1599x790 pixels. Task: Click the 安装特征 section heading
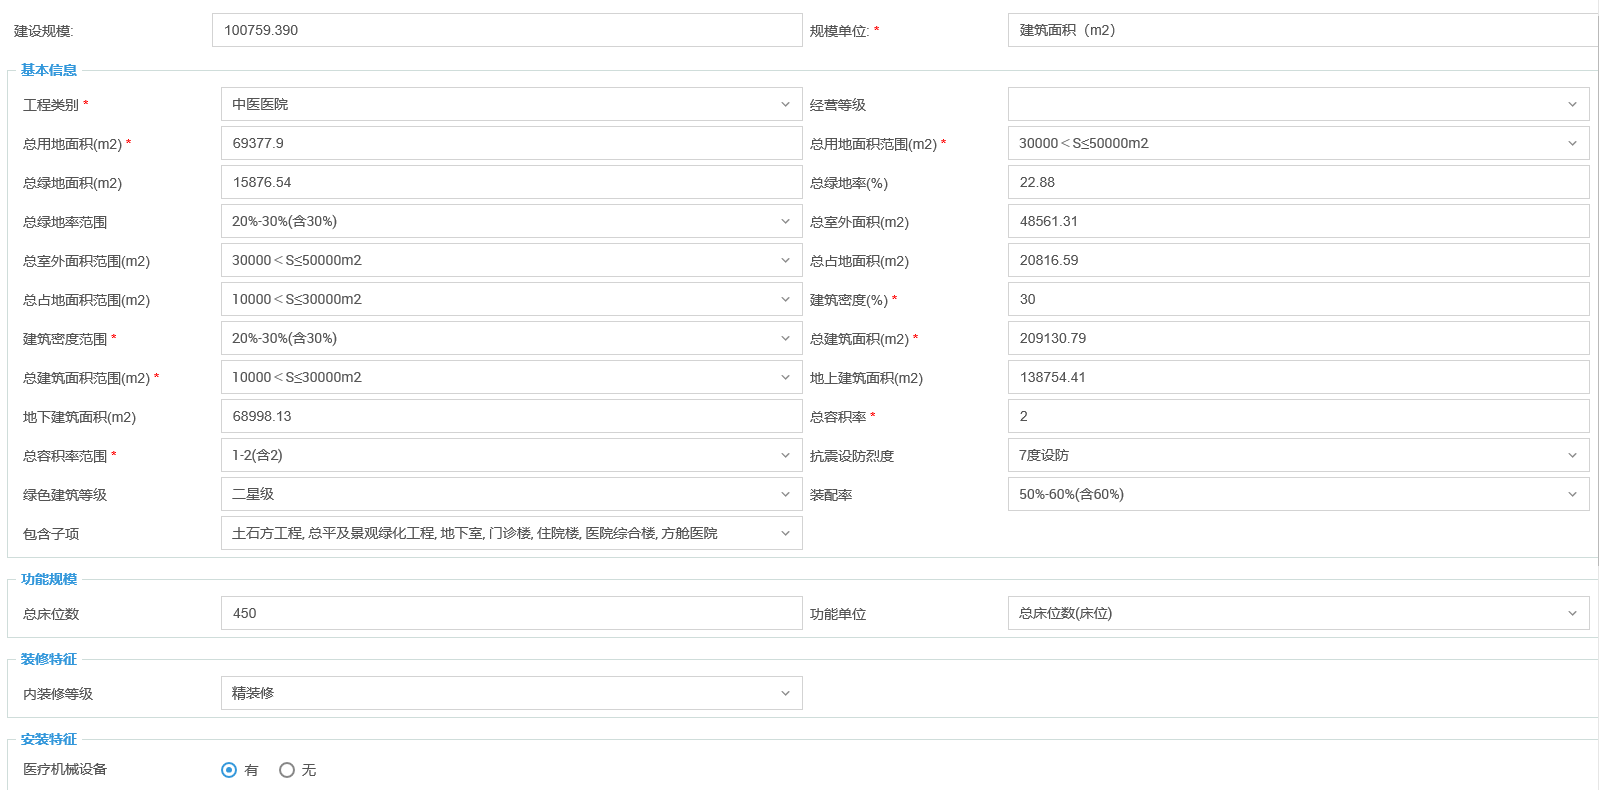pyautogui.click(x=49, y=739)
